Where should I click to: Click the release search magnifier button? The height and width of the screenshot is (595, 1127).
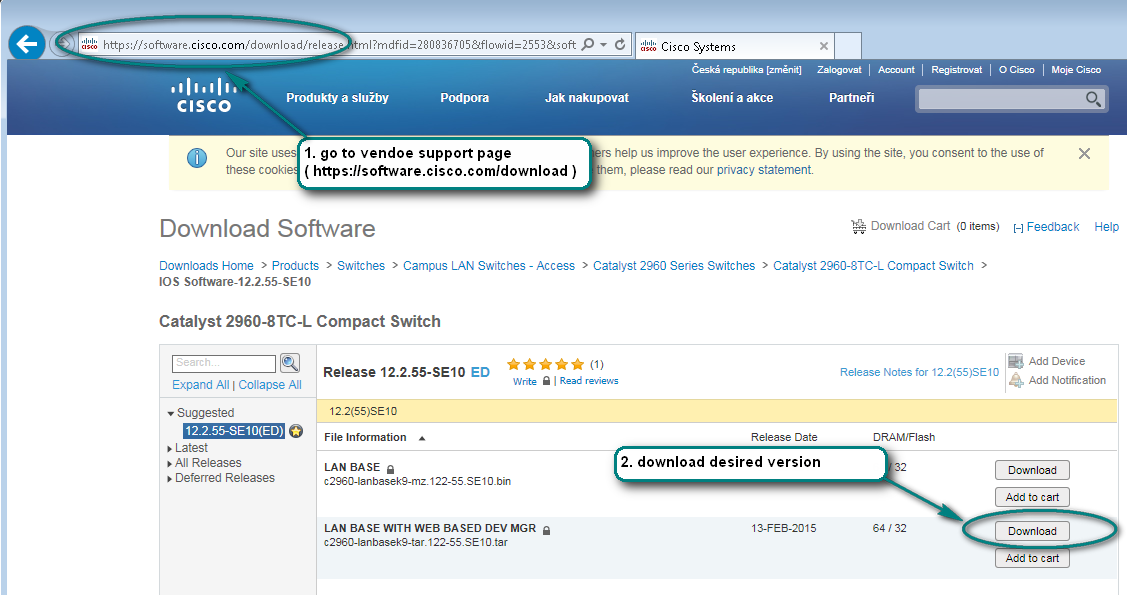[x=290, y=363]
